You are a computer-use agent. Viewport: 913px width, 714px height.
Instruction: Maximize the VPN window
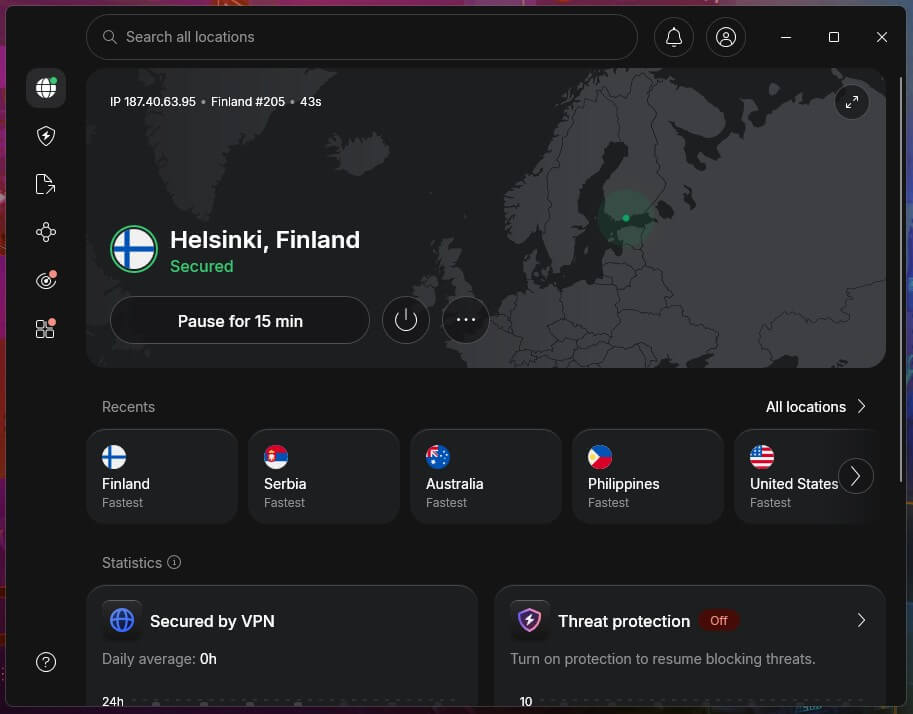coord(834,37)
